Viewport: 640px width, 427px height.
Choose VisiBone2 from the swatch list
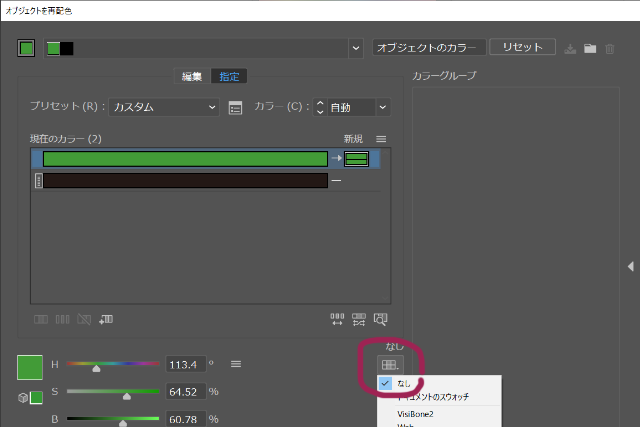click(416, 413)
